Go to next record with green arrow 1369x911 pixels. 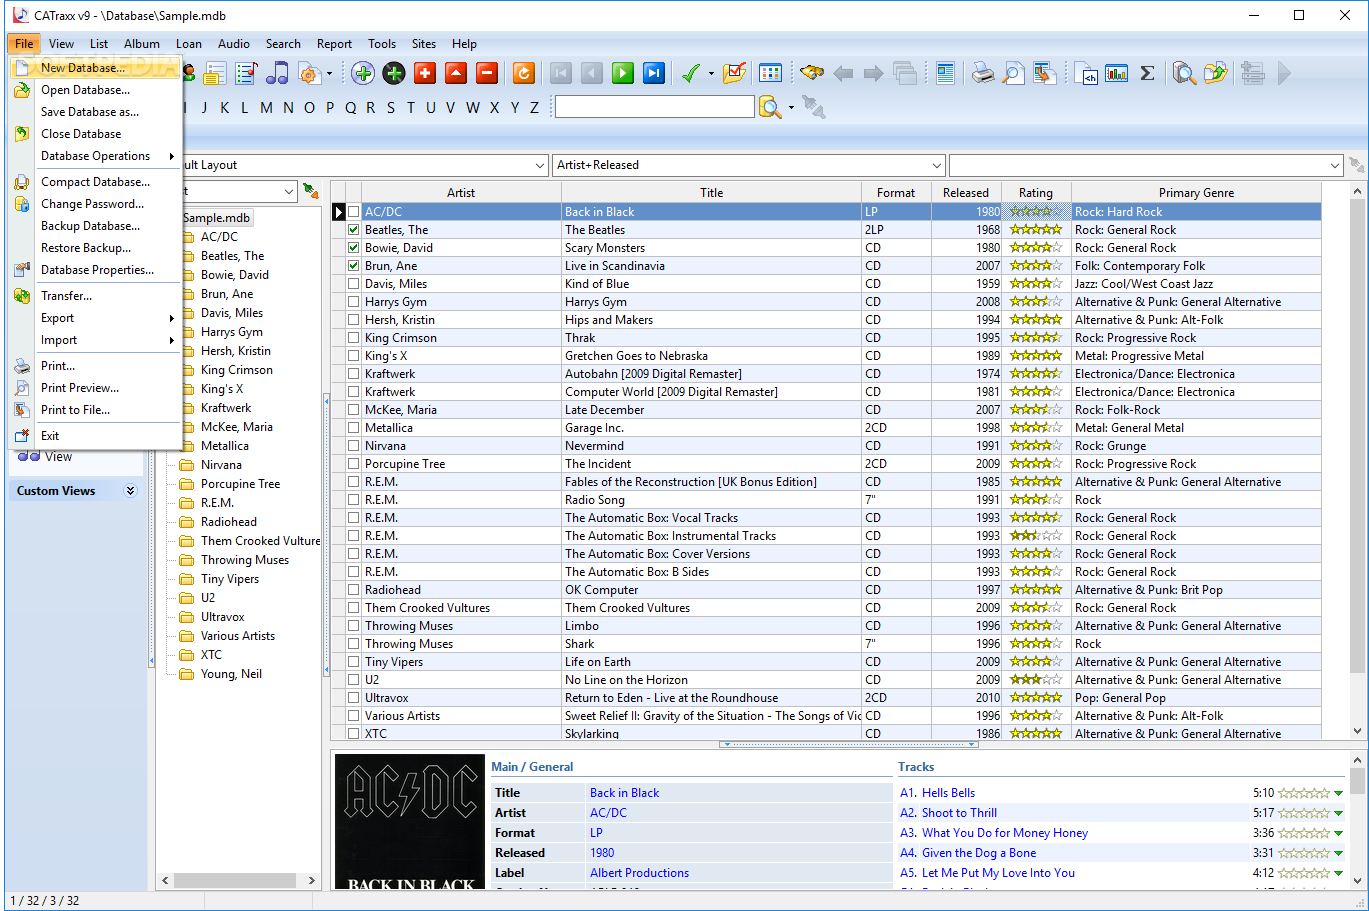622,73
